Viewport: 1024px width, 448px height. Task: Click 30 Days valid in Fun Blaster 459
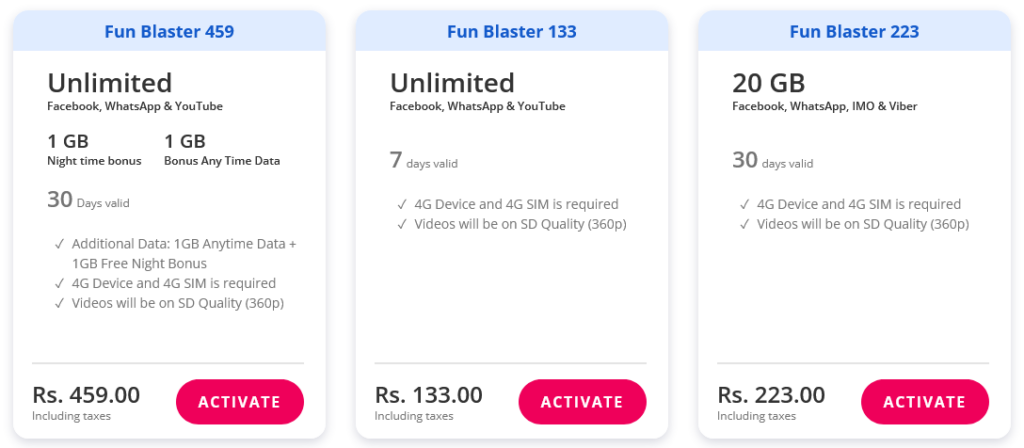point(88,200)
